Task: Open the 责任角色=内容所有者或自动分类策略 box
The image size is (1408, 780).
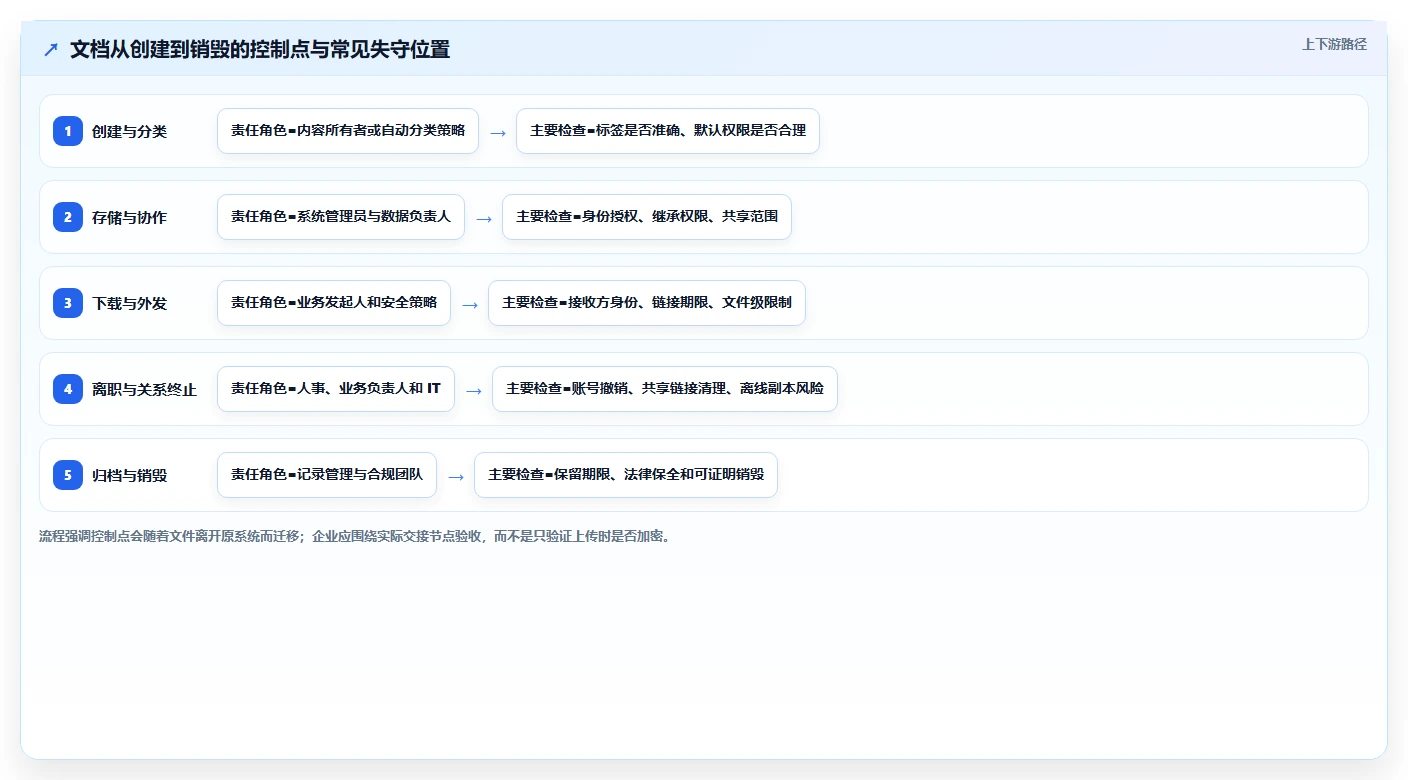Action: (348, 131)
